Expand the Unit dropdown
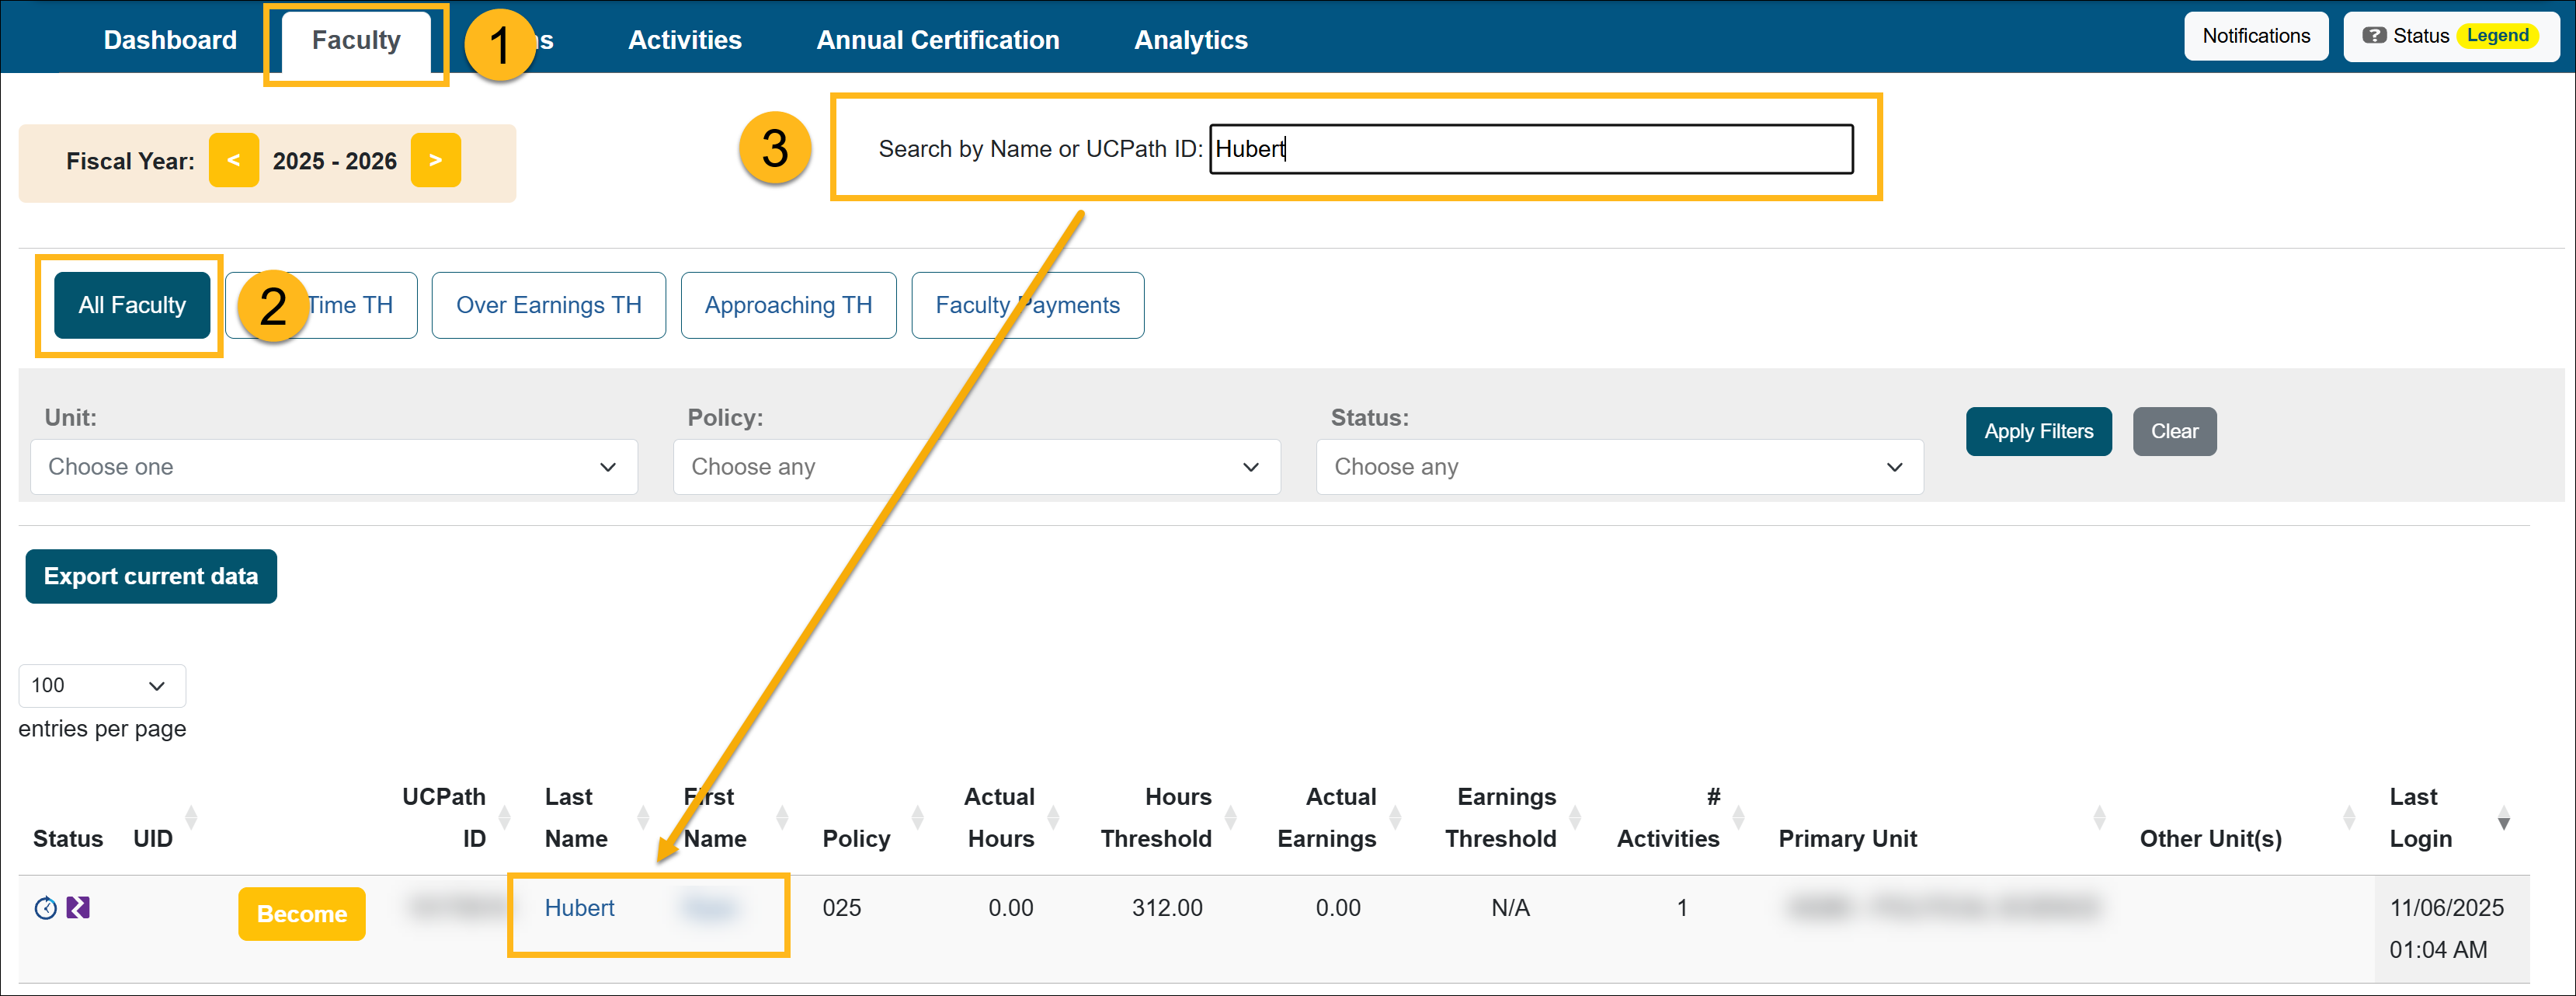The height and width of the screenshot is (996, 2576). [333, 467]
